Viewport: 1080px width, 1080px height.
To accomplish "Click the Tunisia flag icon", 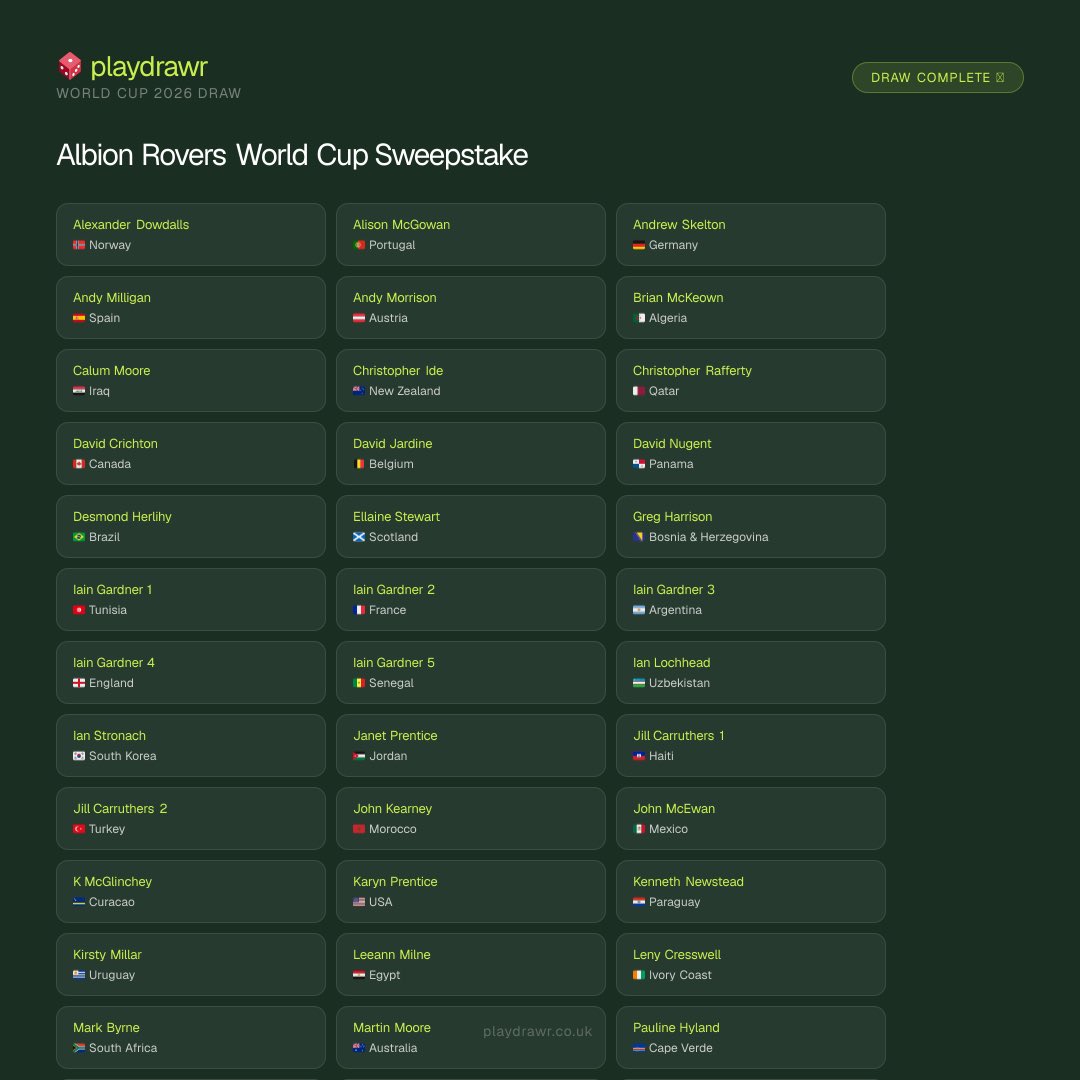I will [x=79, y=610].
